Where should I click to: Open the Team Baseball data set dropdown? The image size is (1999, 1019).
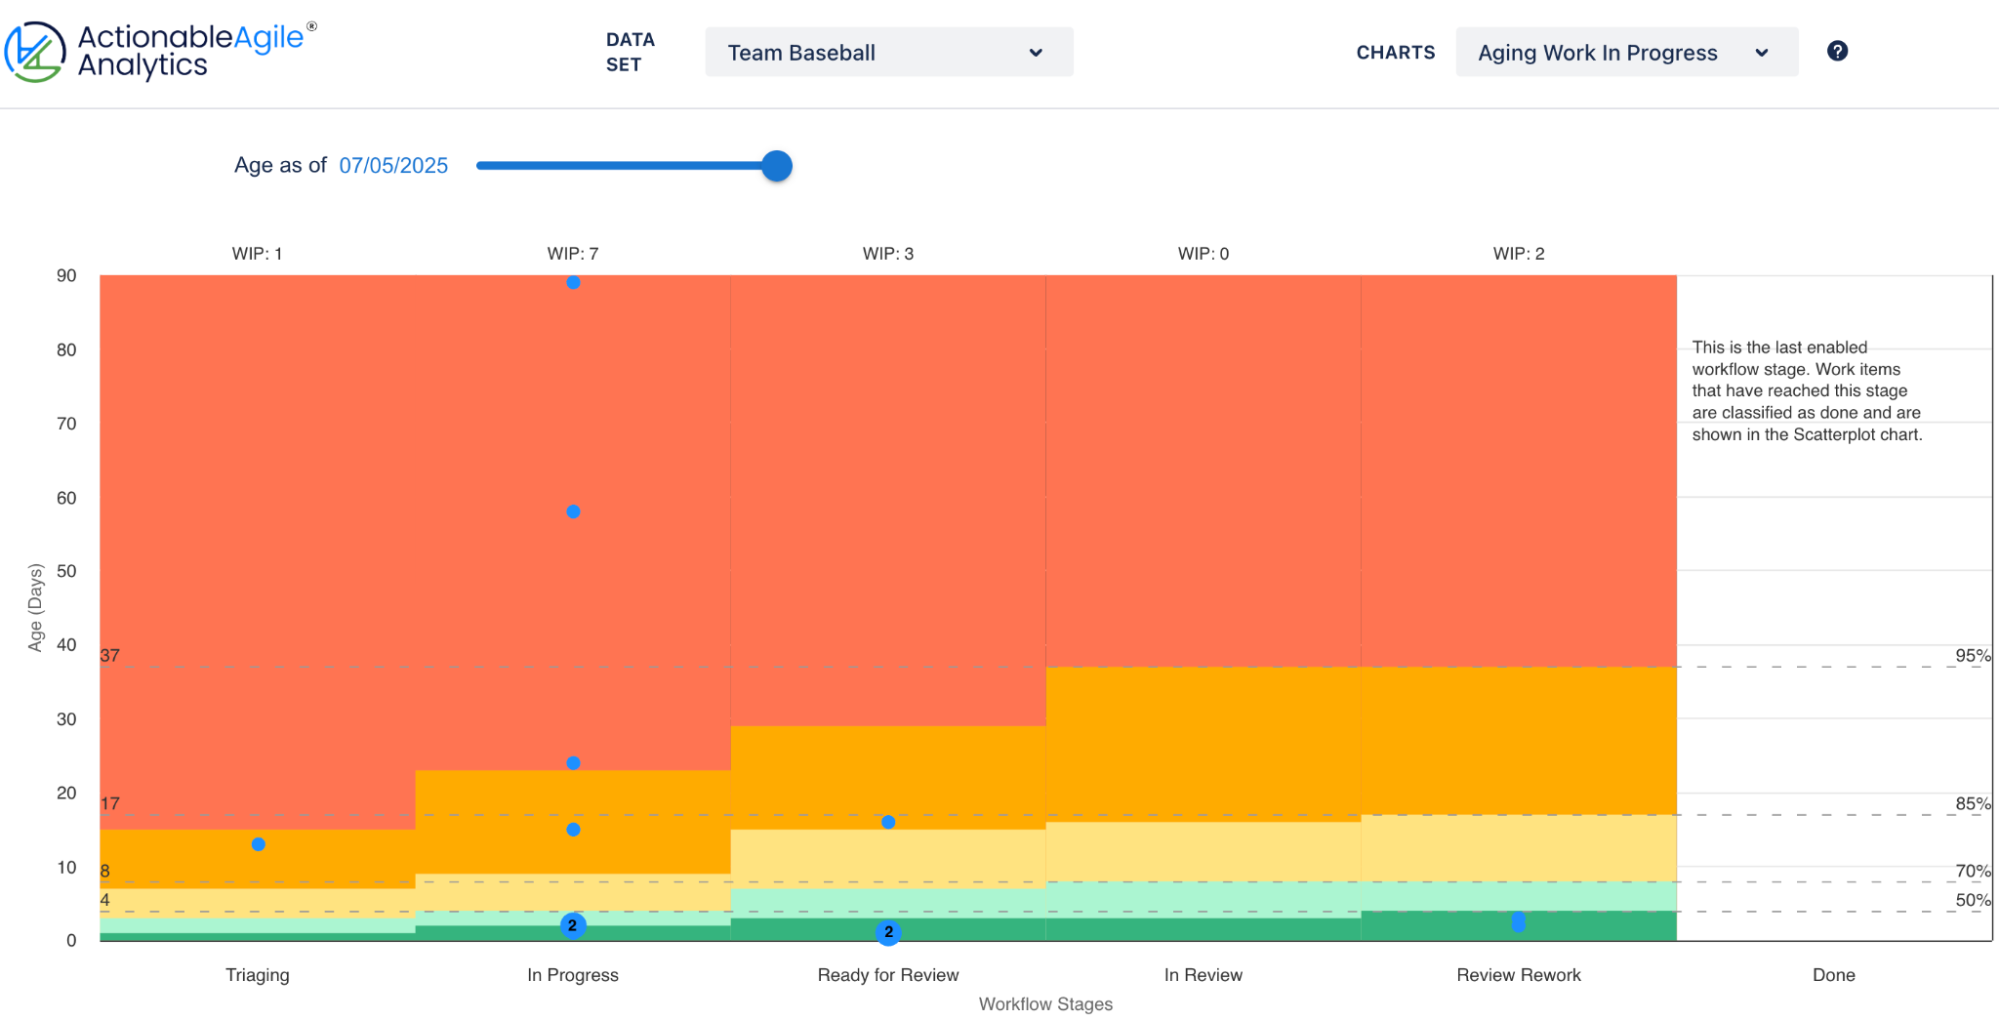pos(888,52)
